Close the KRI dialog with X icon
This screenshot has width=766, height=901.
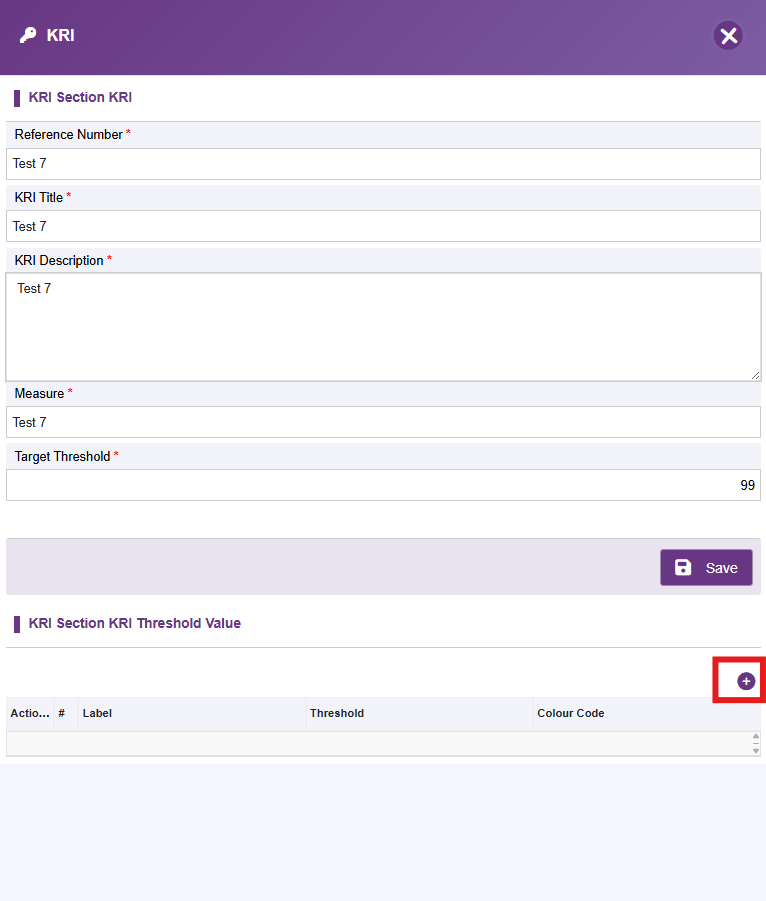[728, 36]
